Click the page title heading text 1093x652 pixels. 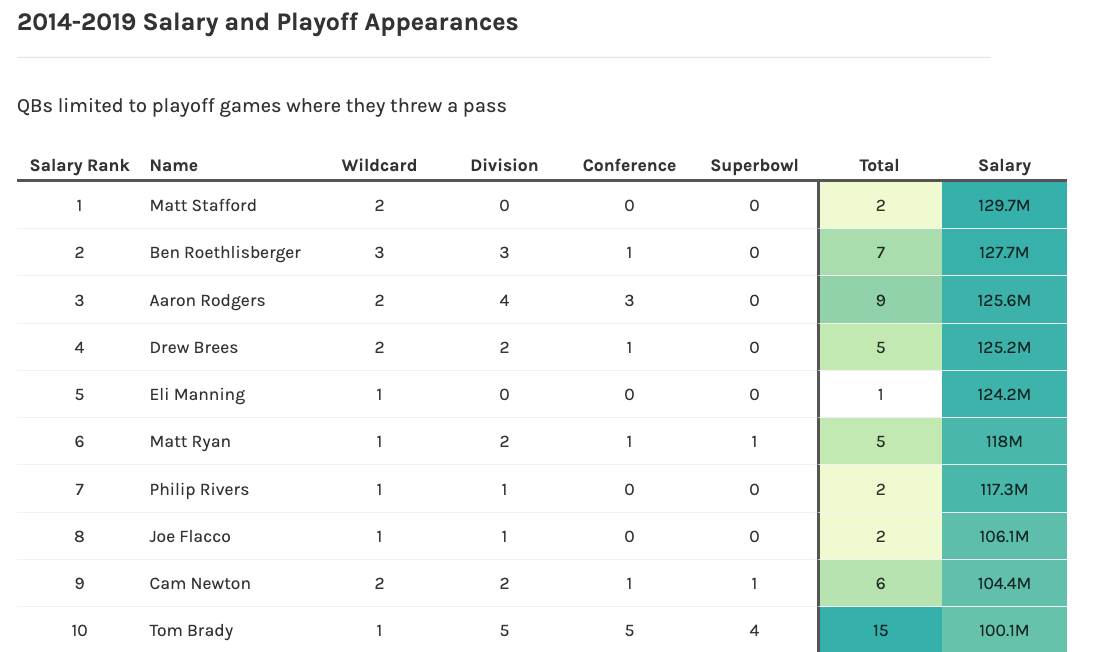(x=268, y=22)
